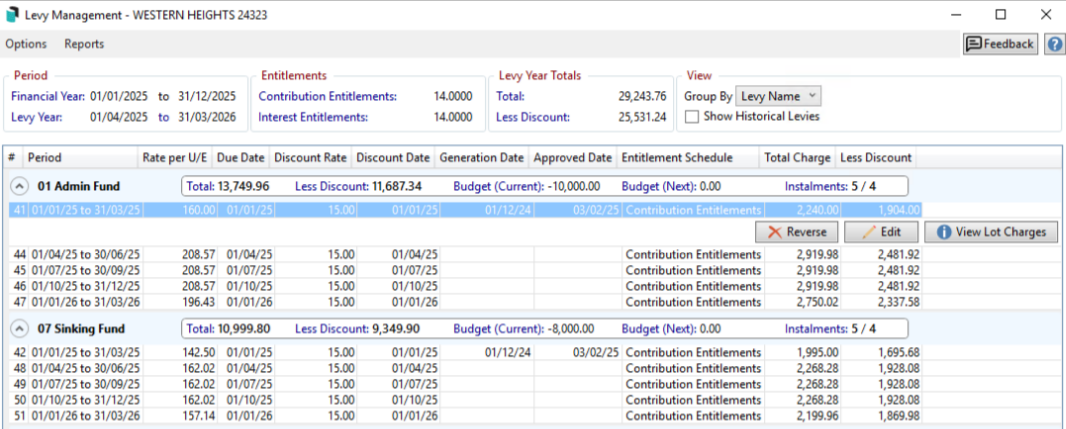This screenshot has width=1066, height=429.
Task: Click total charge 2,199.96 in row 51
Action: (816, 415)
